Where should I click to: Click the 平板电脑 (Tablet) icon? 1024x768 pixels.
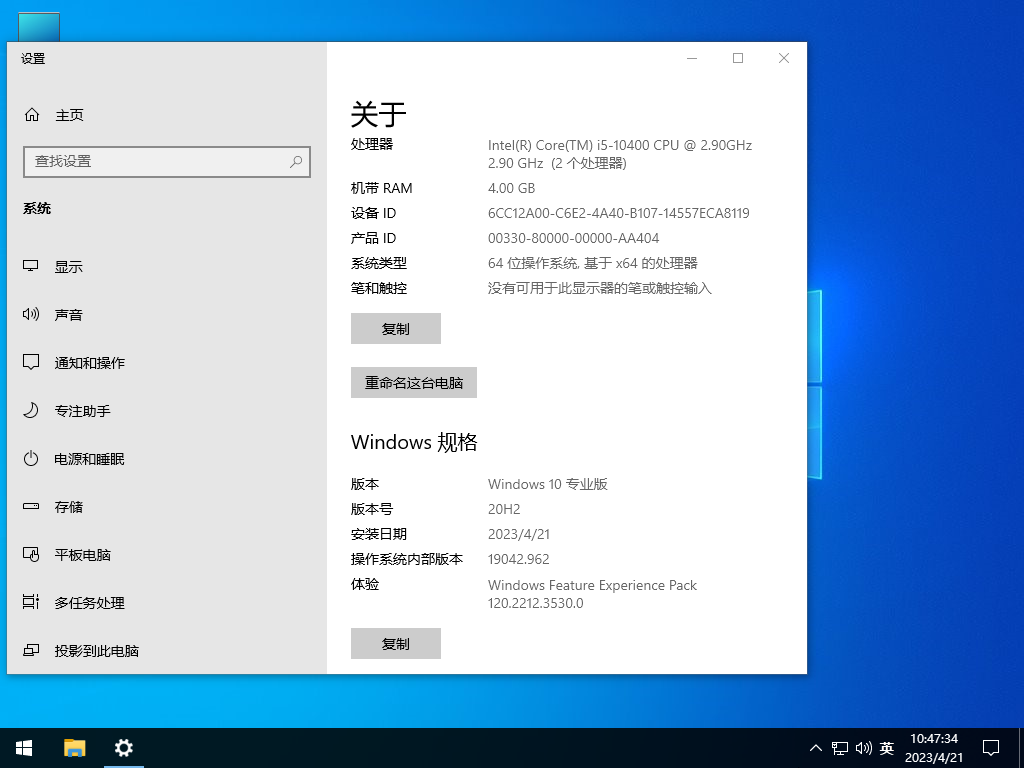[x=31, y=555]
